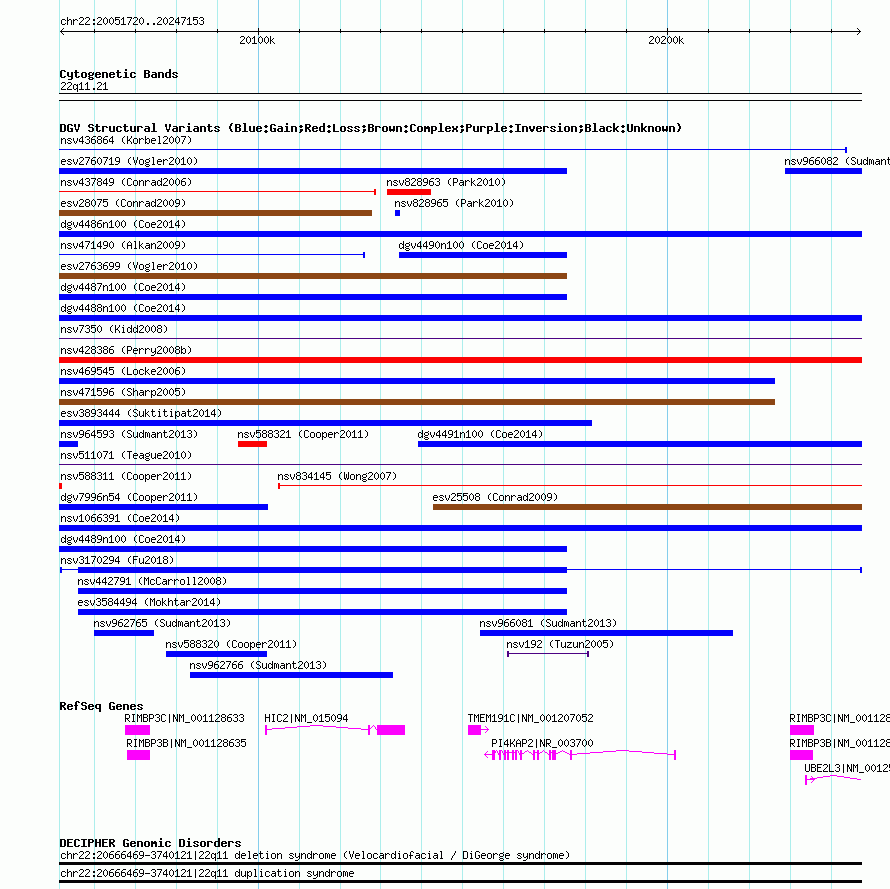This screenshot has height=889, width=890.
Task: Click the 22q11.21 band label
Action: [x=84, y=86]
